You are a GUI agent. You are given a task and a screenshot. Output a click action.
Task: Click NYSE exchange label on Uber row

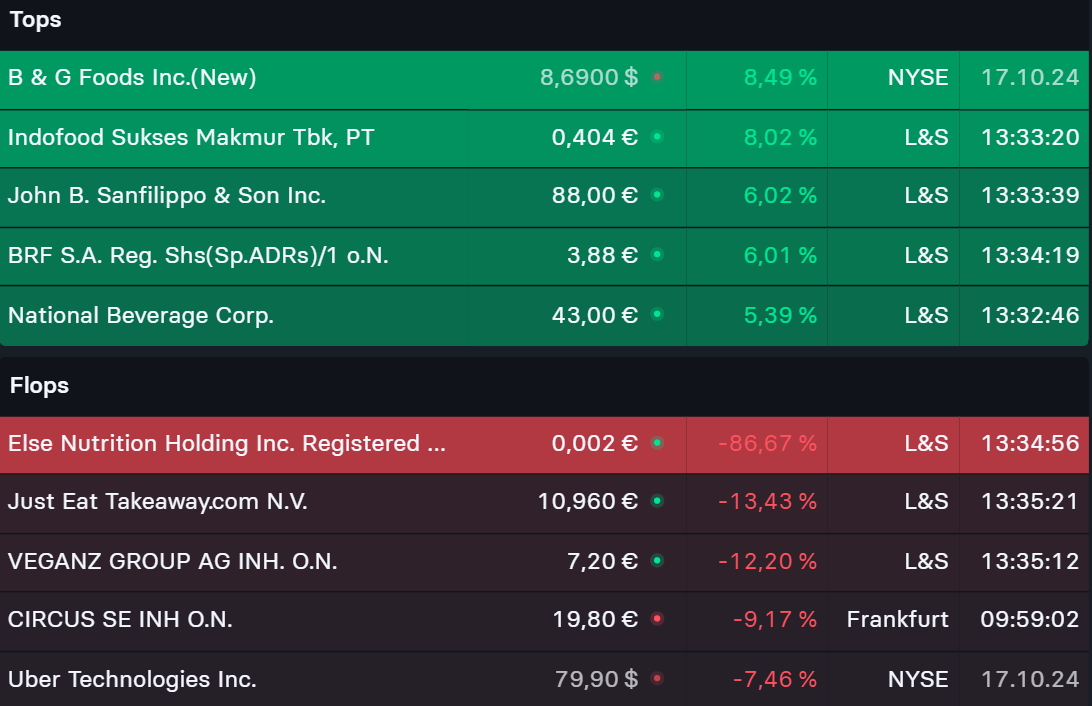tap(917, 680)
